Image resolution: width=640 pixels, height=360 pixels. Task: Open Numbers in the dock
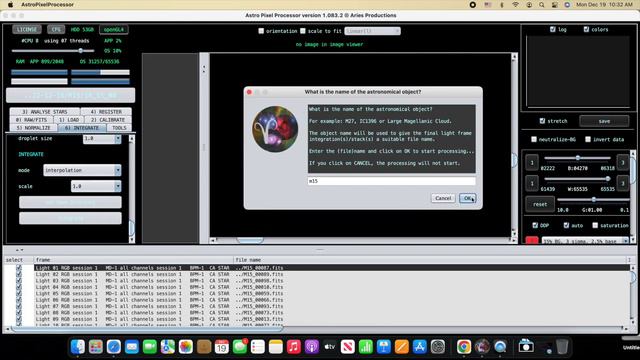point(365,347)
